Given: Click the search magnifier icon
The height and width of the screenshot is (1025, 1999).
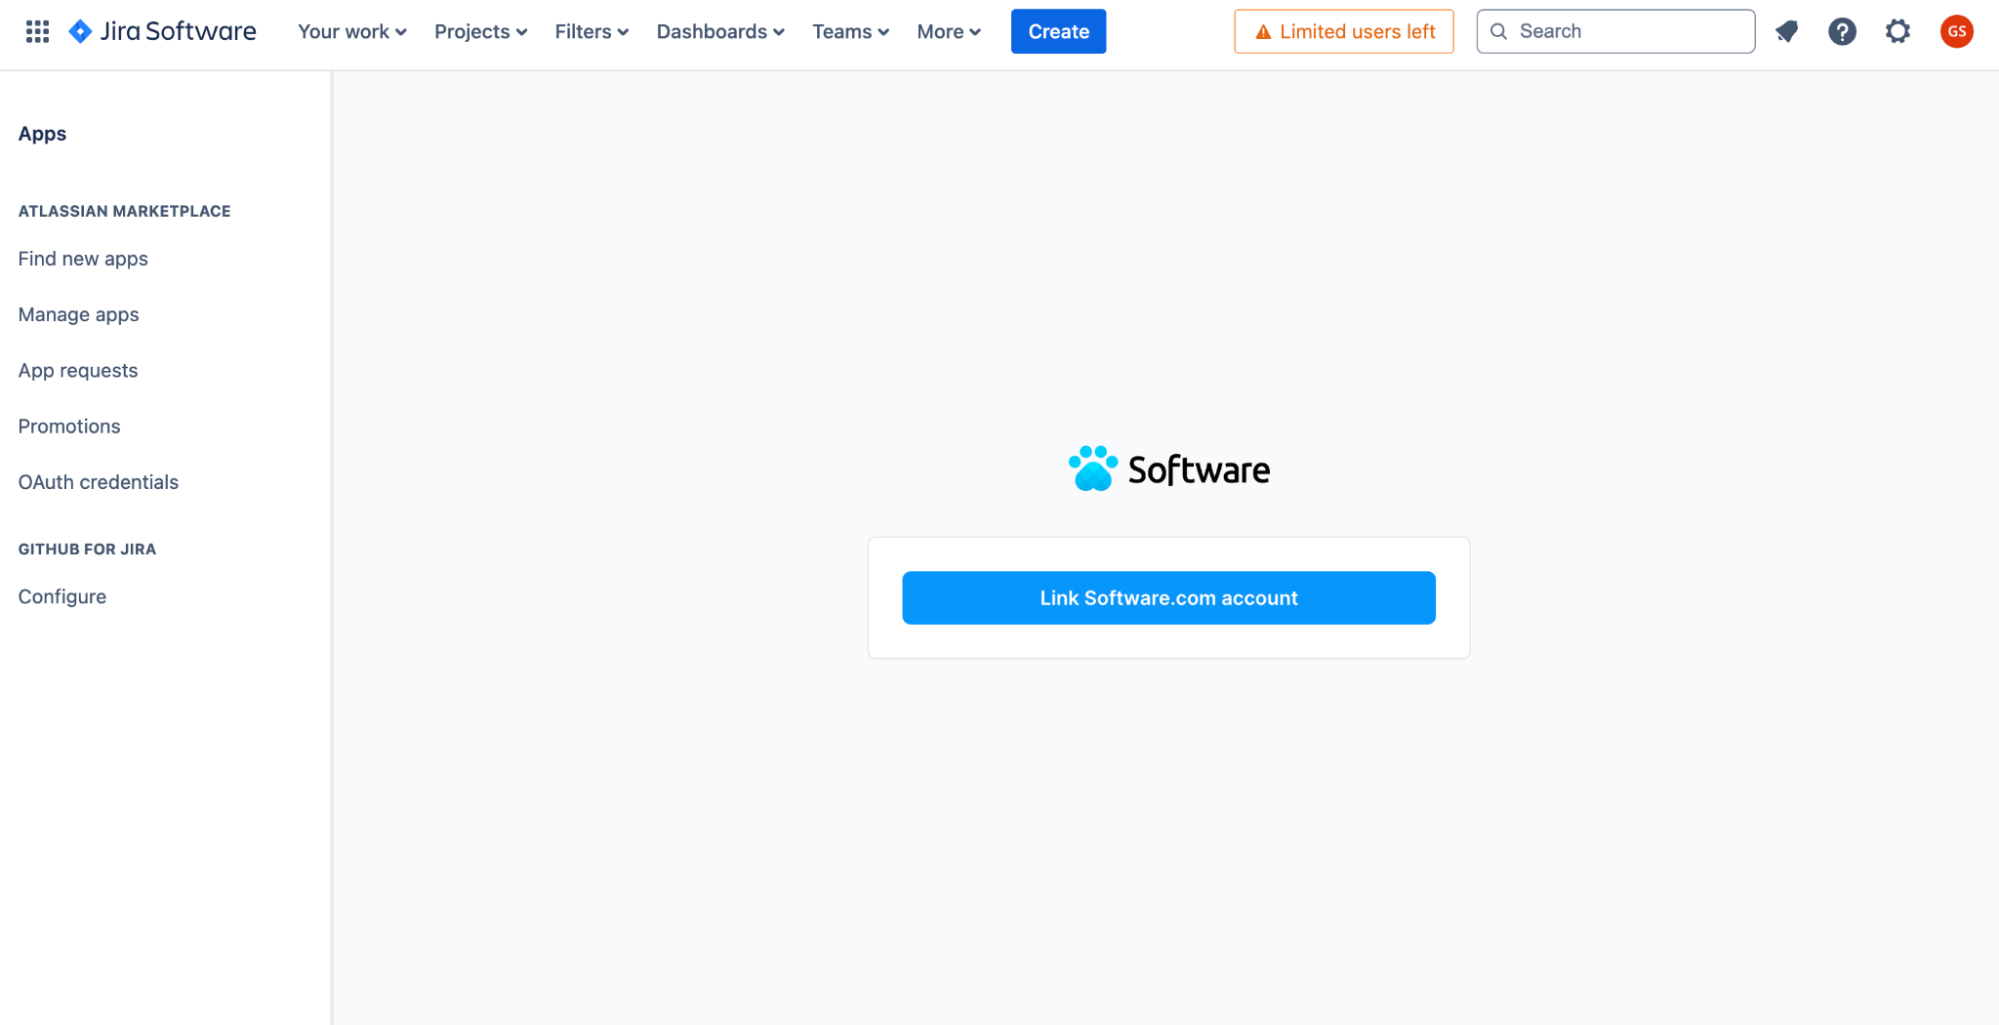Looking at the screenshot, I should (x=1498, y=31).
